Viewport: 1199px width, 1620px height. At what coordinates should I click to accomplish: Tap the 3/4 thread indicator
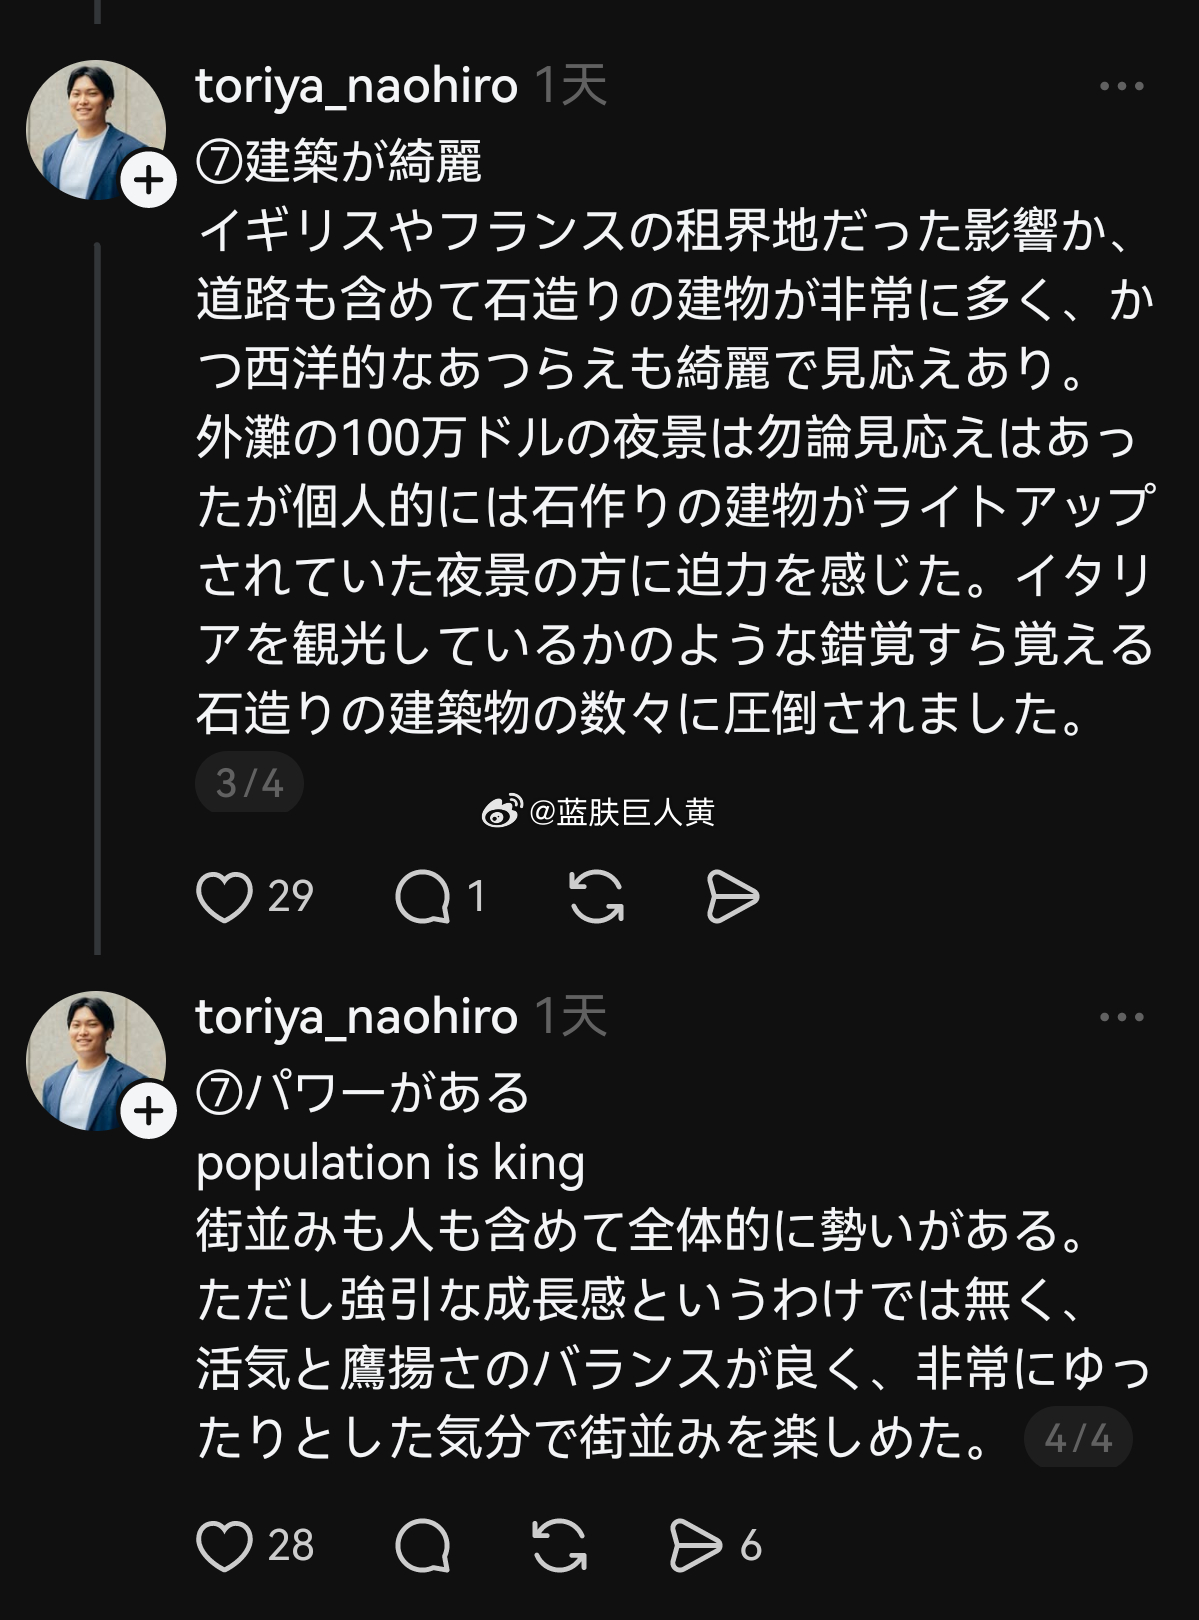point(249,783)
